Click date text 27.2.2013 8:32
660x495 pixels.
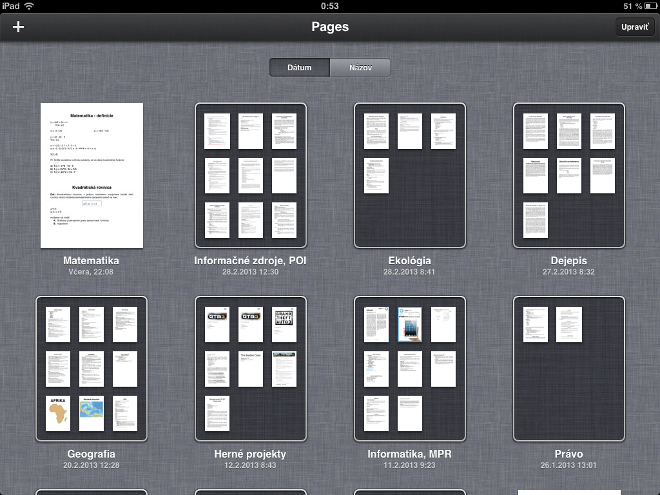(569, 272)
